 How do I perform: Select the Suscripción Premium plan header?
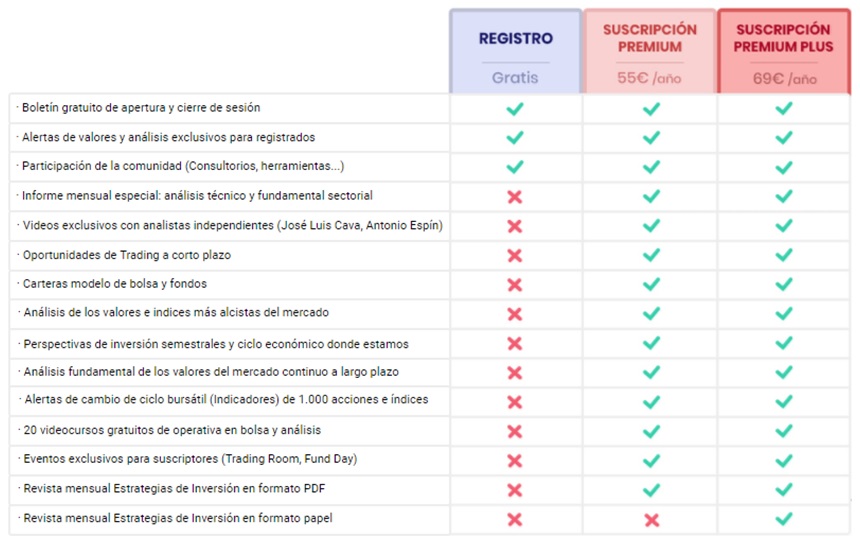click(x=650, y=38)
